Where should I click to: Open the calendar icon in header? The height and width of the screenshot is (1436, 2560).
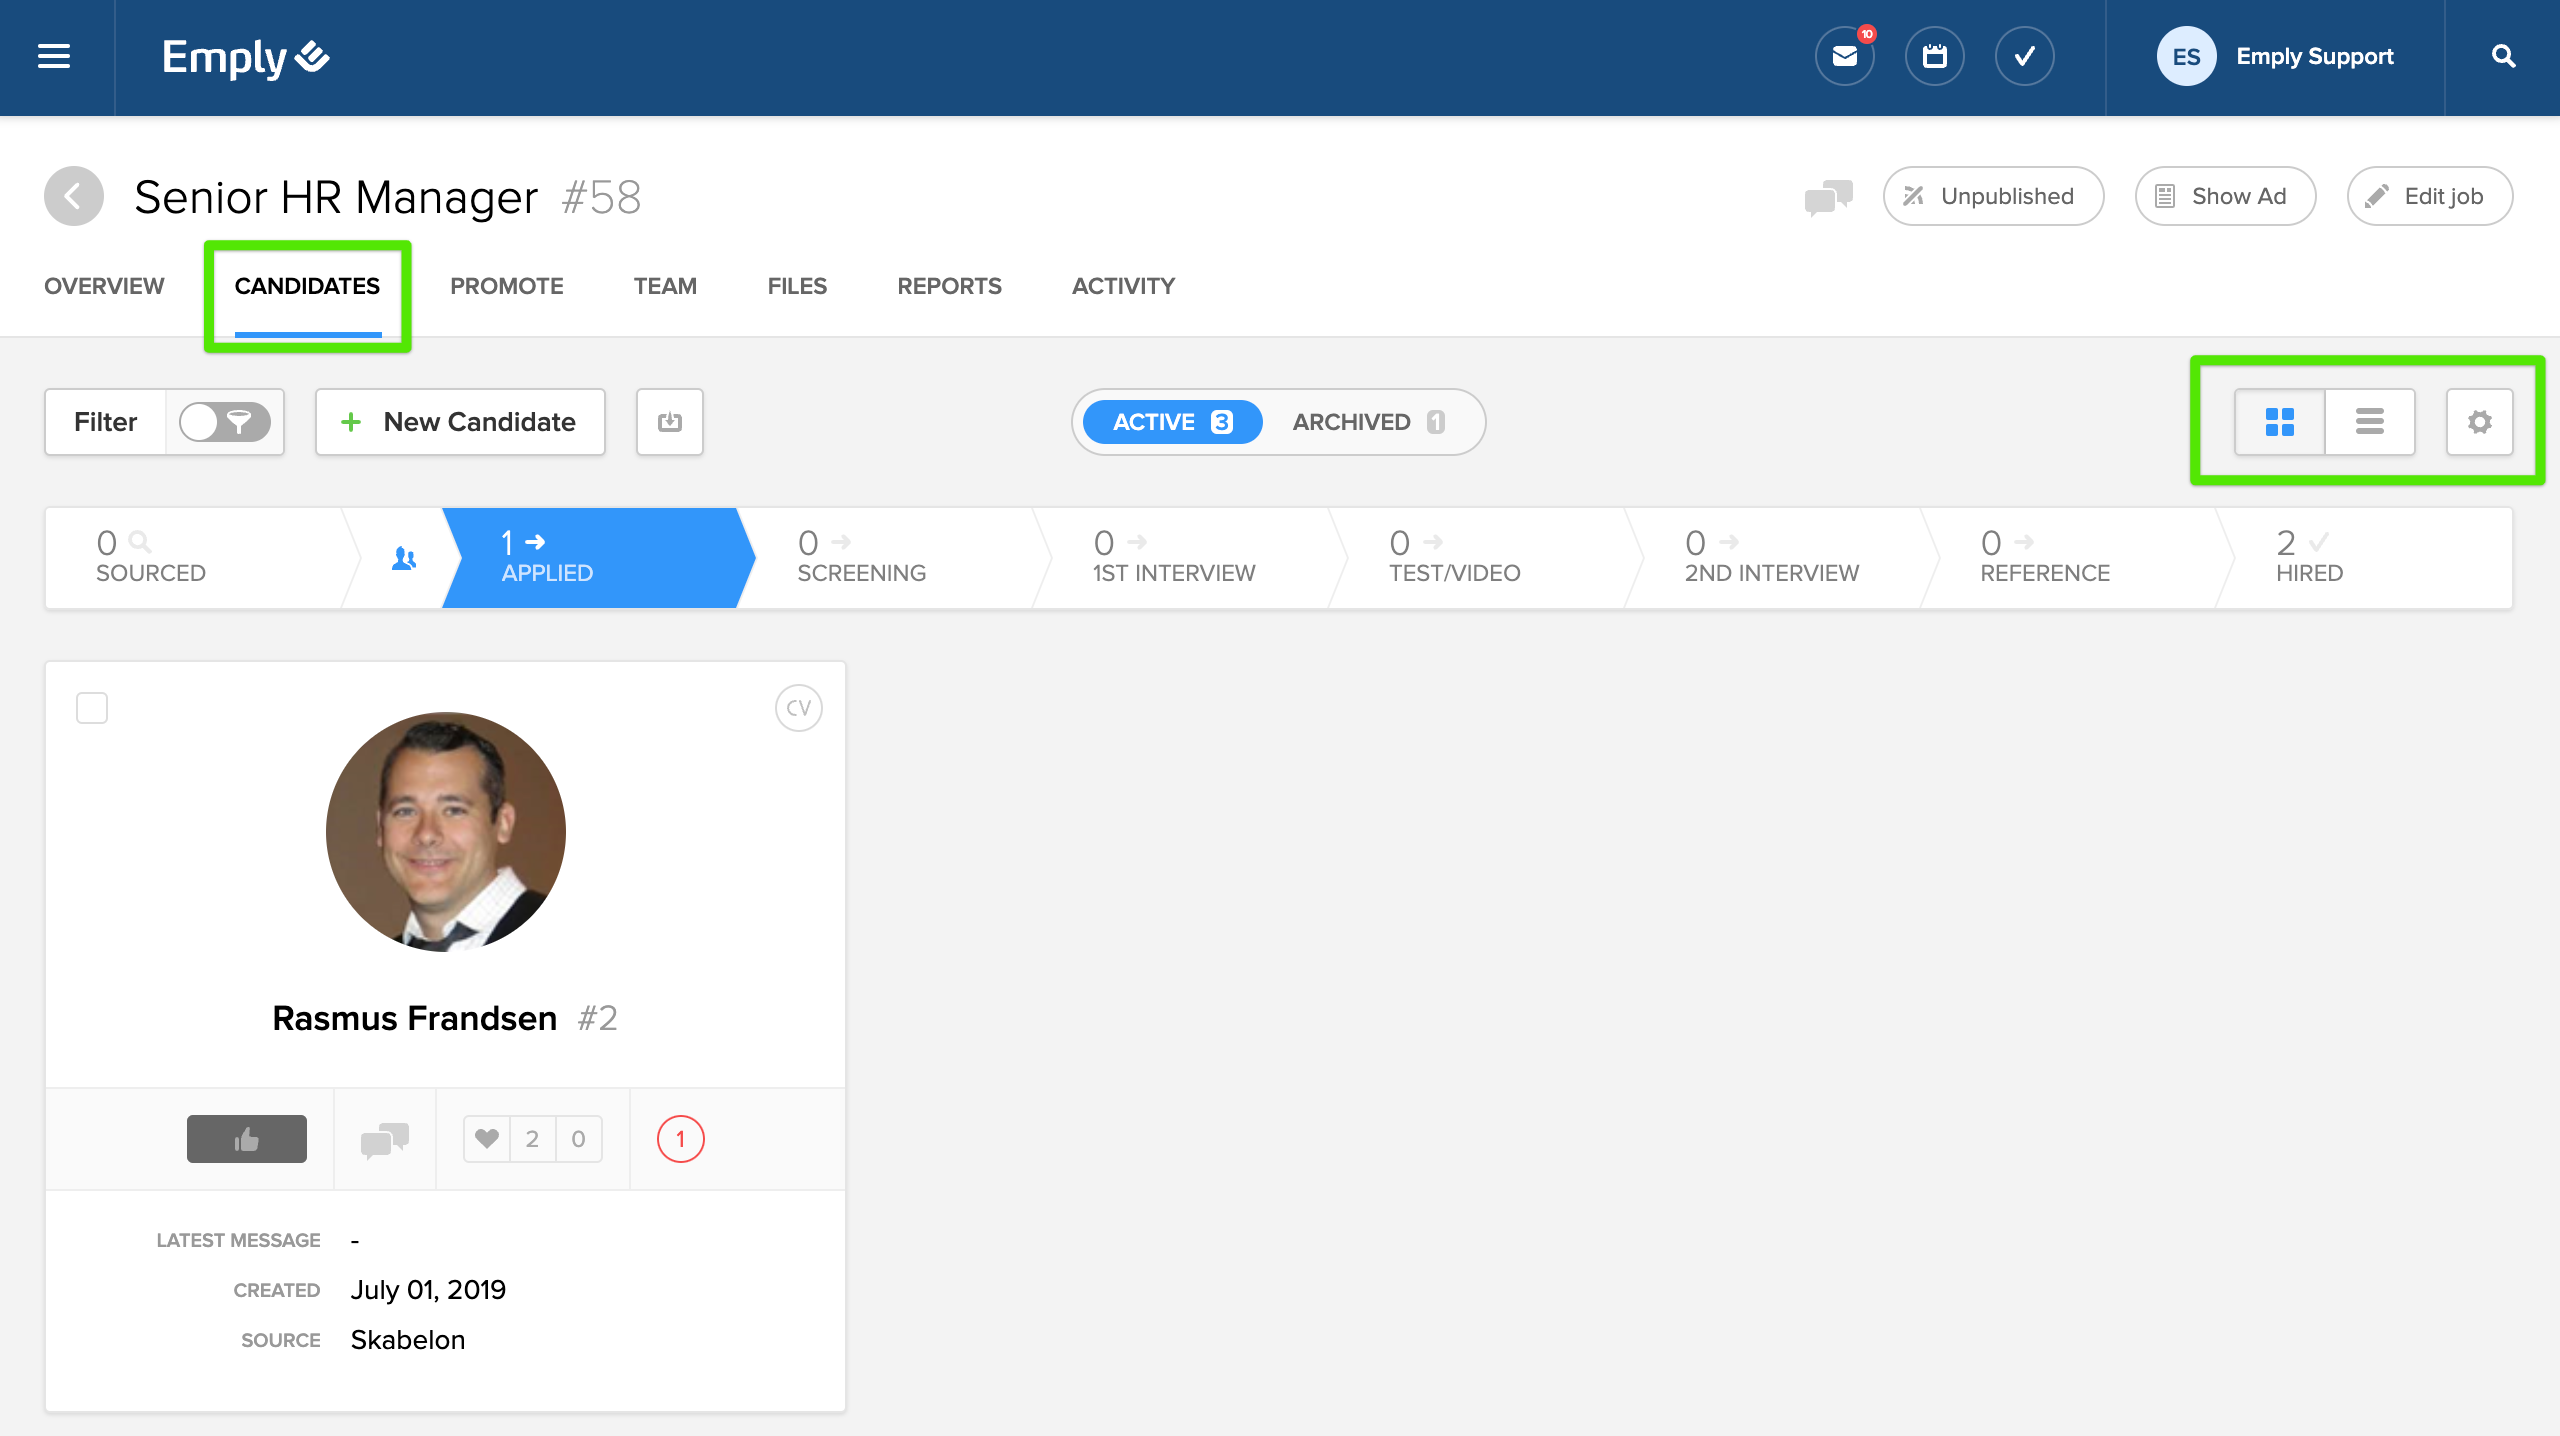(1934, 57)
